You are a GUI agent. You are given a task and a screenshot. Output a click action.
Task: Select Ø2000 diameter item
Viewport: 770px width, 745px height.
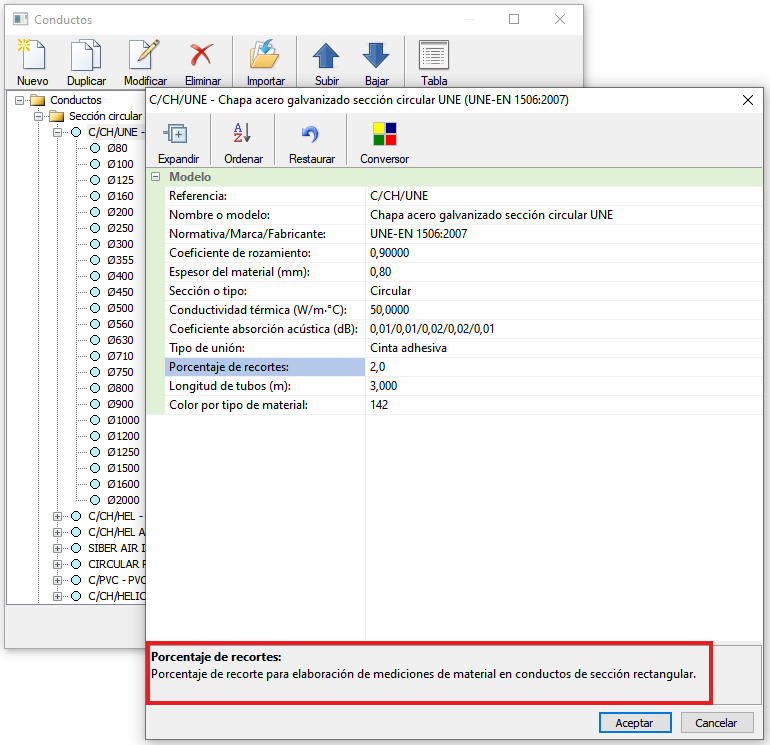pos(123,500)
